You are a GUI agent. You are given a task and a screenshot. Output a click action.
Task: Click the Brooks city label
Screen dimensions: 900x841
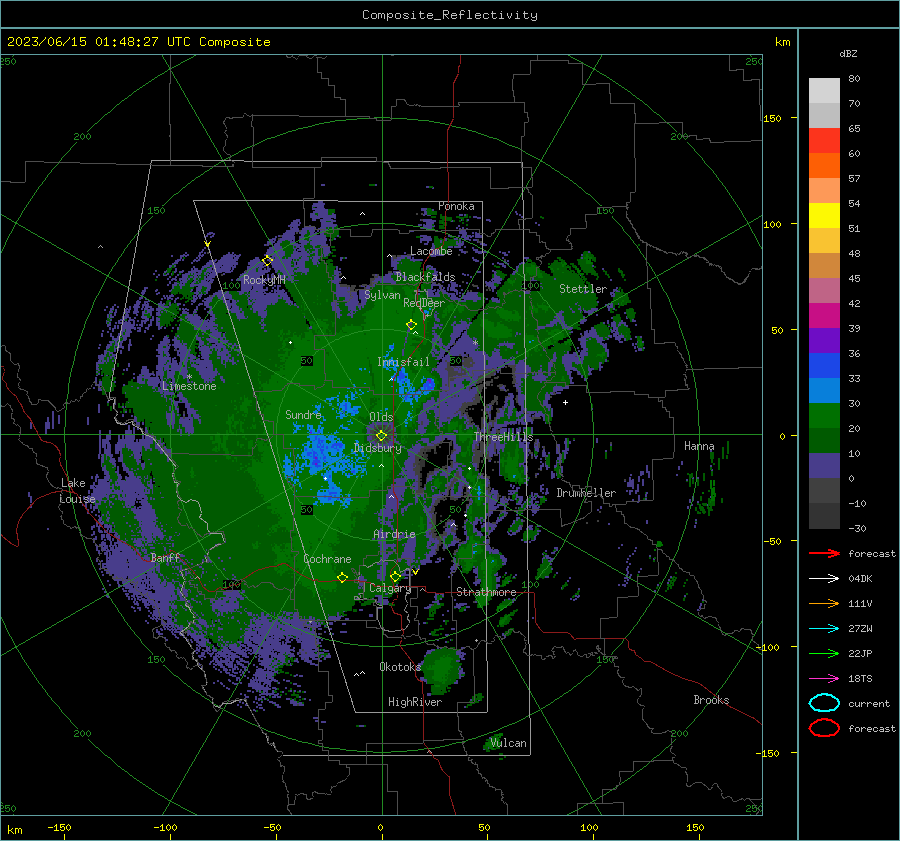711,700
